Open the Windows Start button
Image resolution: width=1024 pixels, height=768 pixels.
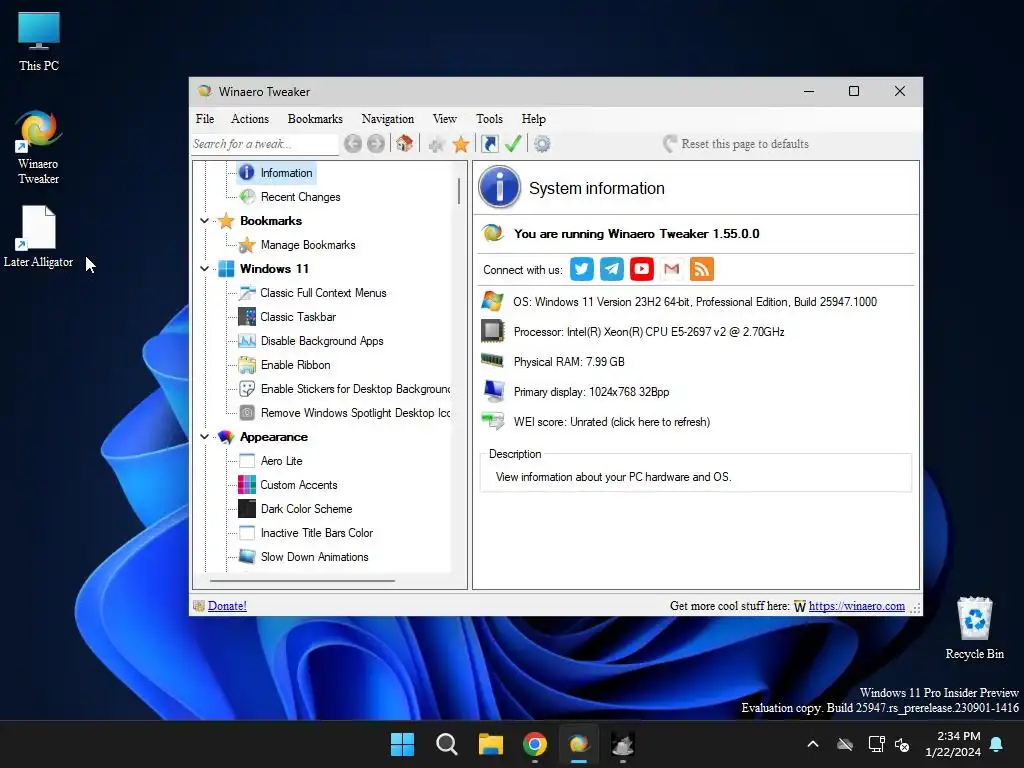[x=402, y=744]
